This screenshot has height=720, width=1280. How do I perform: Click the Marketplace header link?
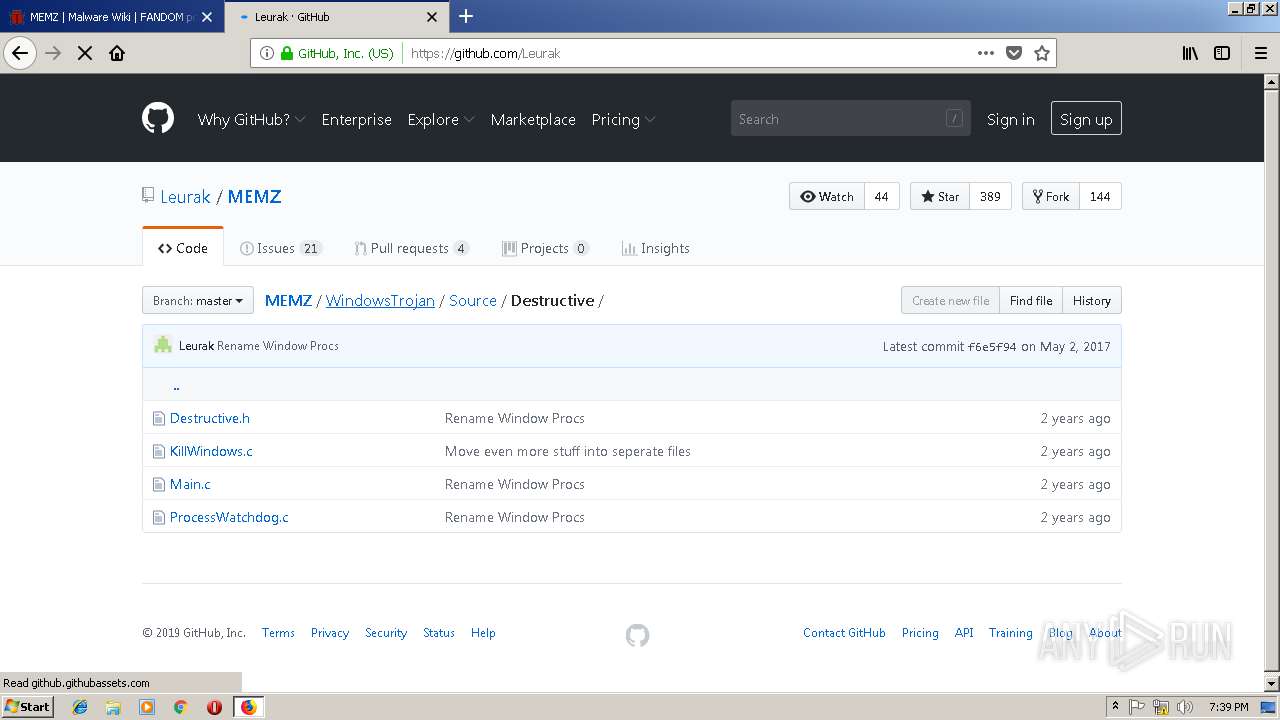tap(533, 119)
